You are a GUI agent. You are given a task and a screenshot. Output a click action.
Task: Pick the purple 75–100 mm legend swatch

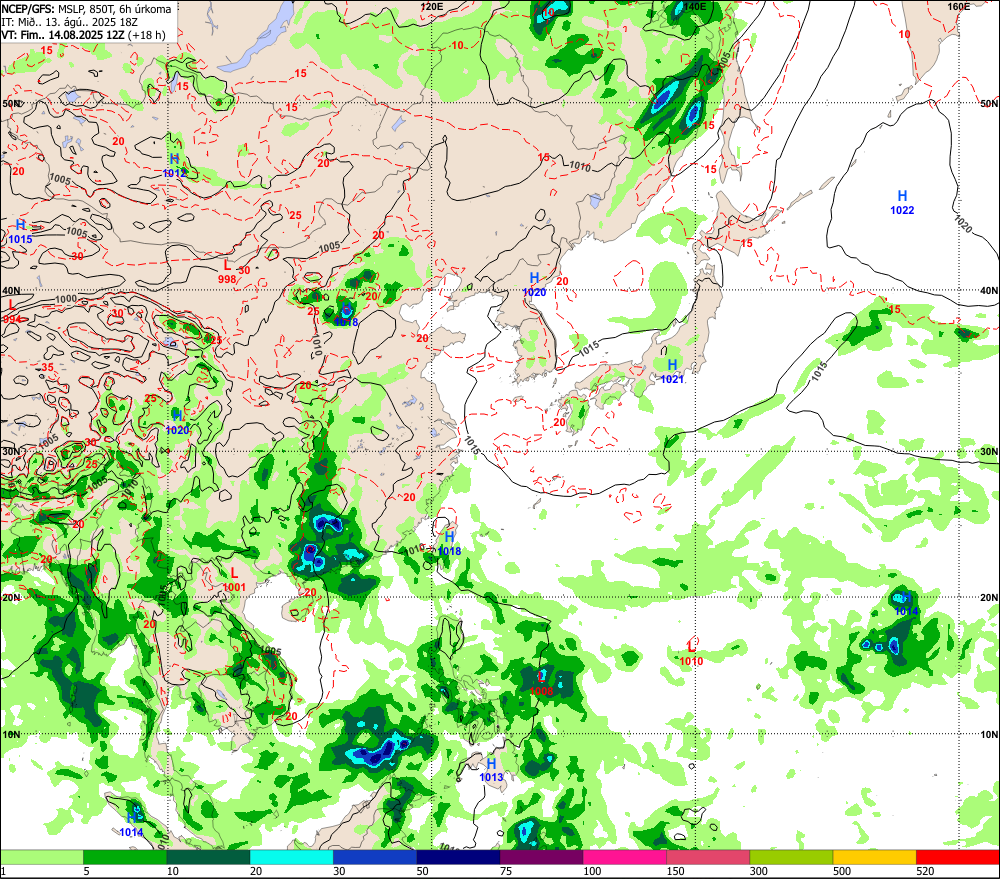click(x=541, y=857)
